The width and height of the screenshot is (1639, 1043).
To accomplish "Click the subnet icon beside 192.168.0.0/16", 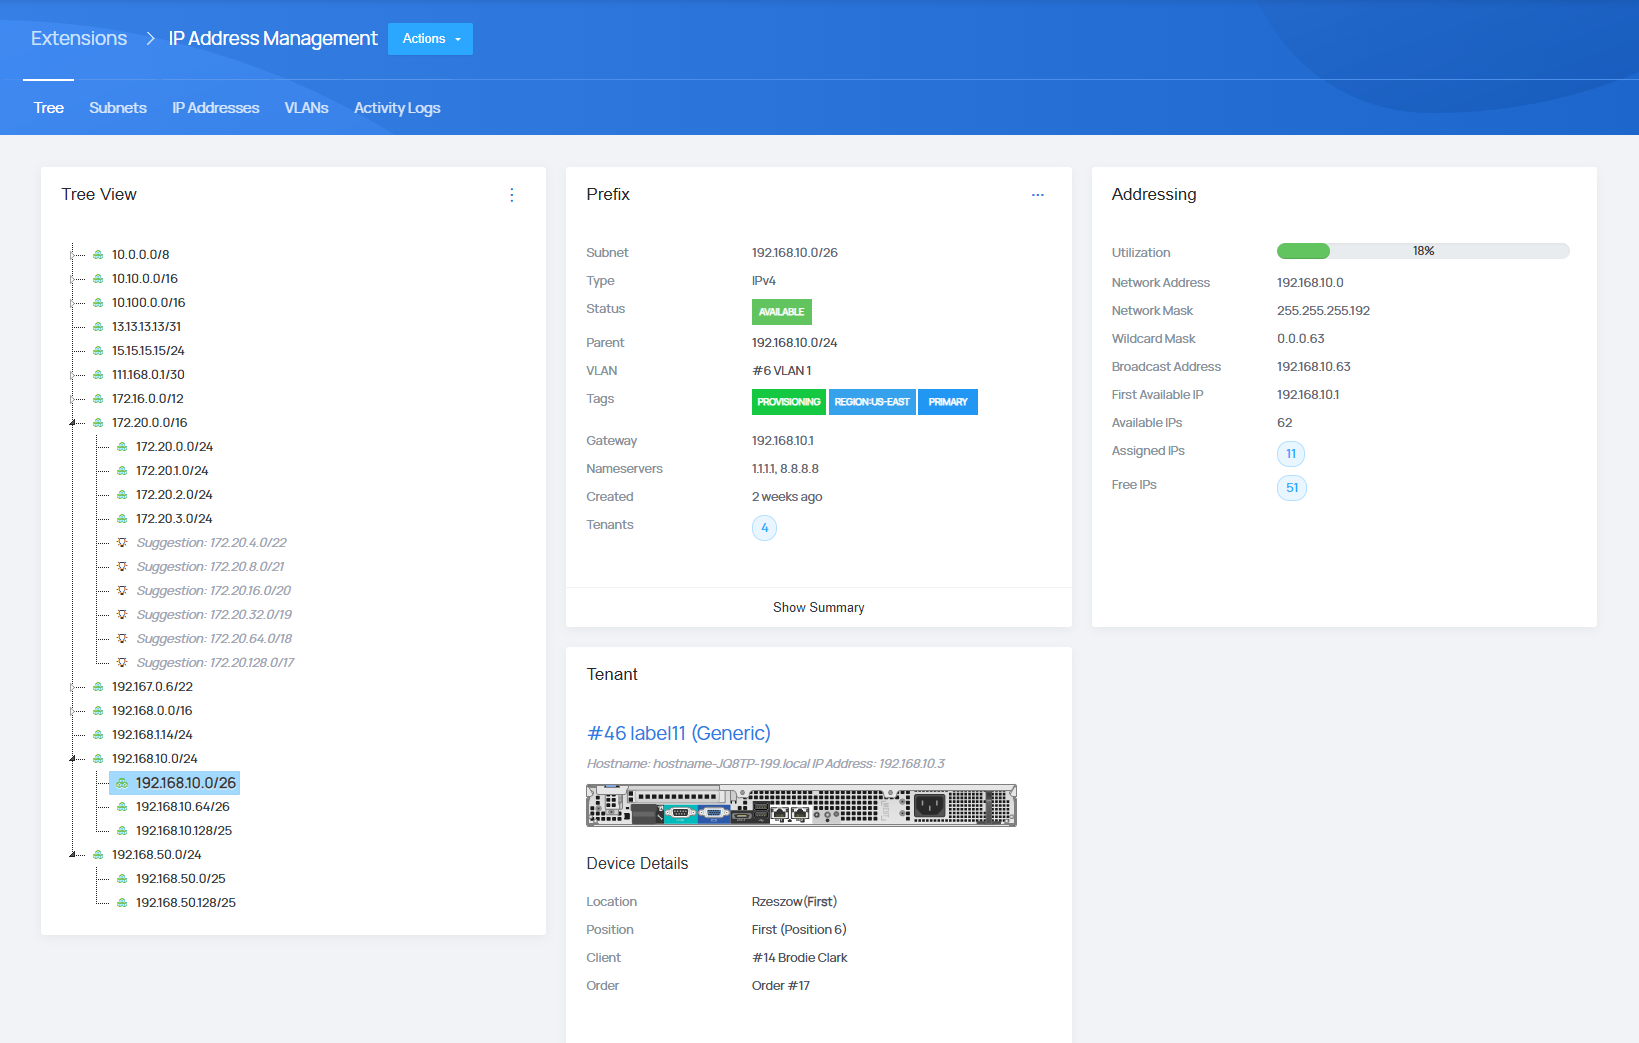I will tap(98, 711).
